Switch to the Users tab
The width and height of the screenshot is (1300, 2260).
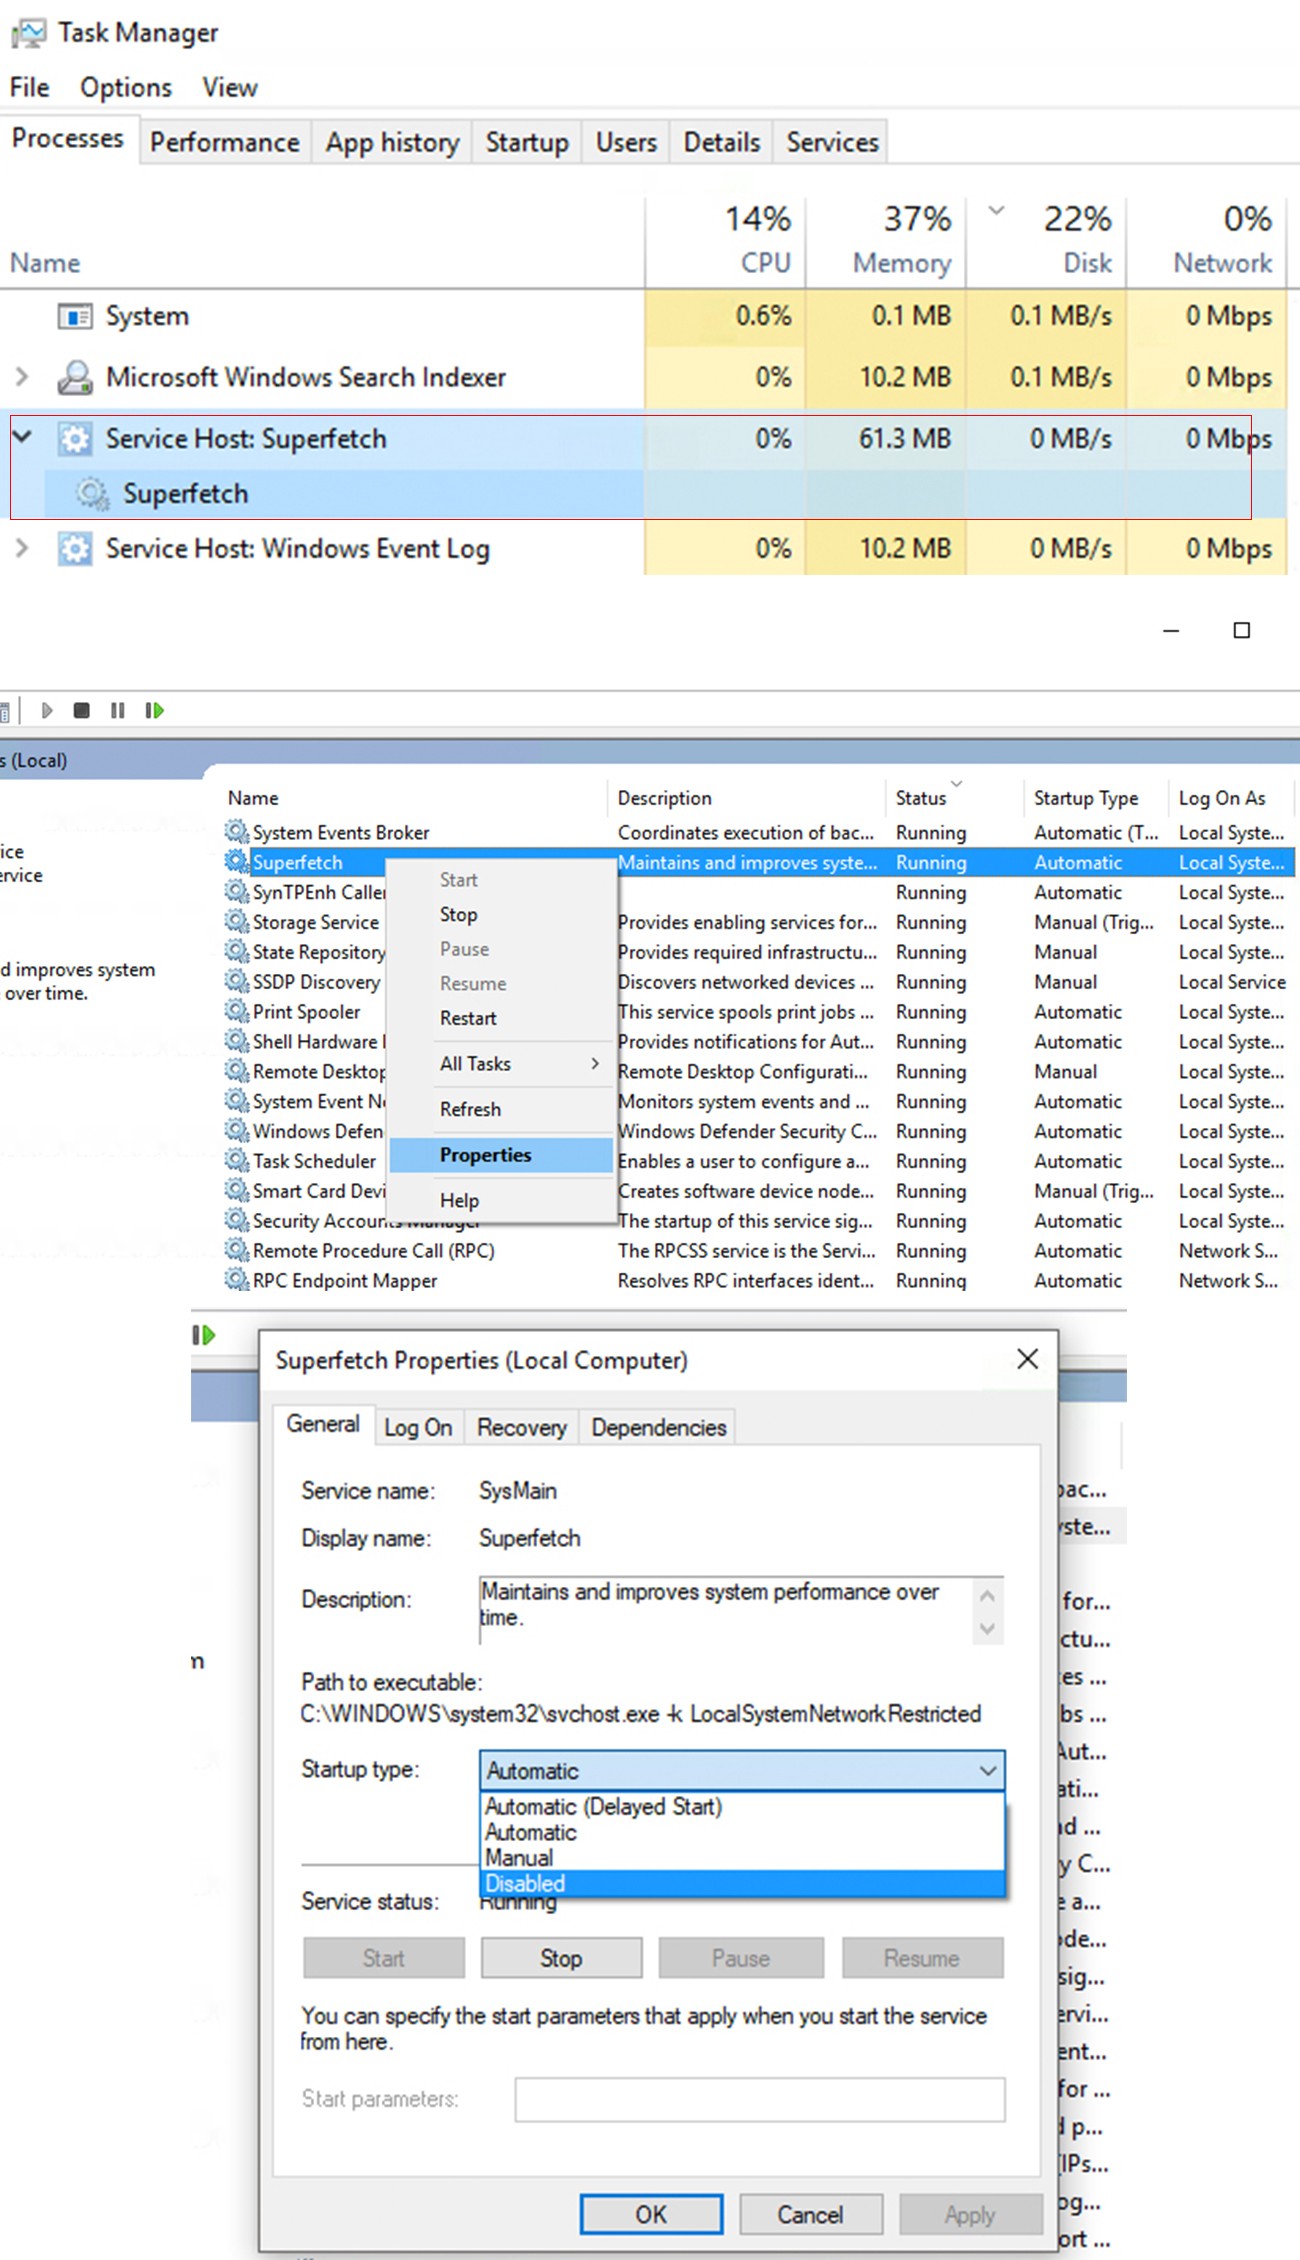pos(626,142)
